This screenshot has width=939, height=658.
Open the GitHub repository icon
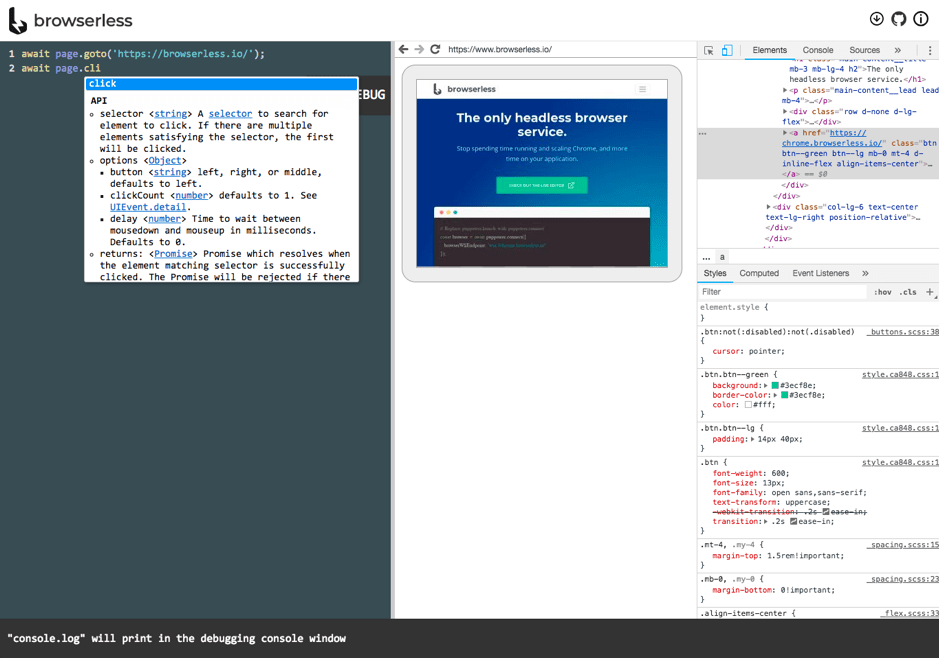tap(898, 19)
